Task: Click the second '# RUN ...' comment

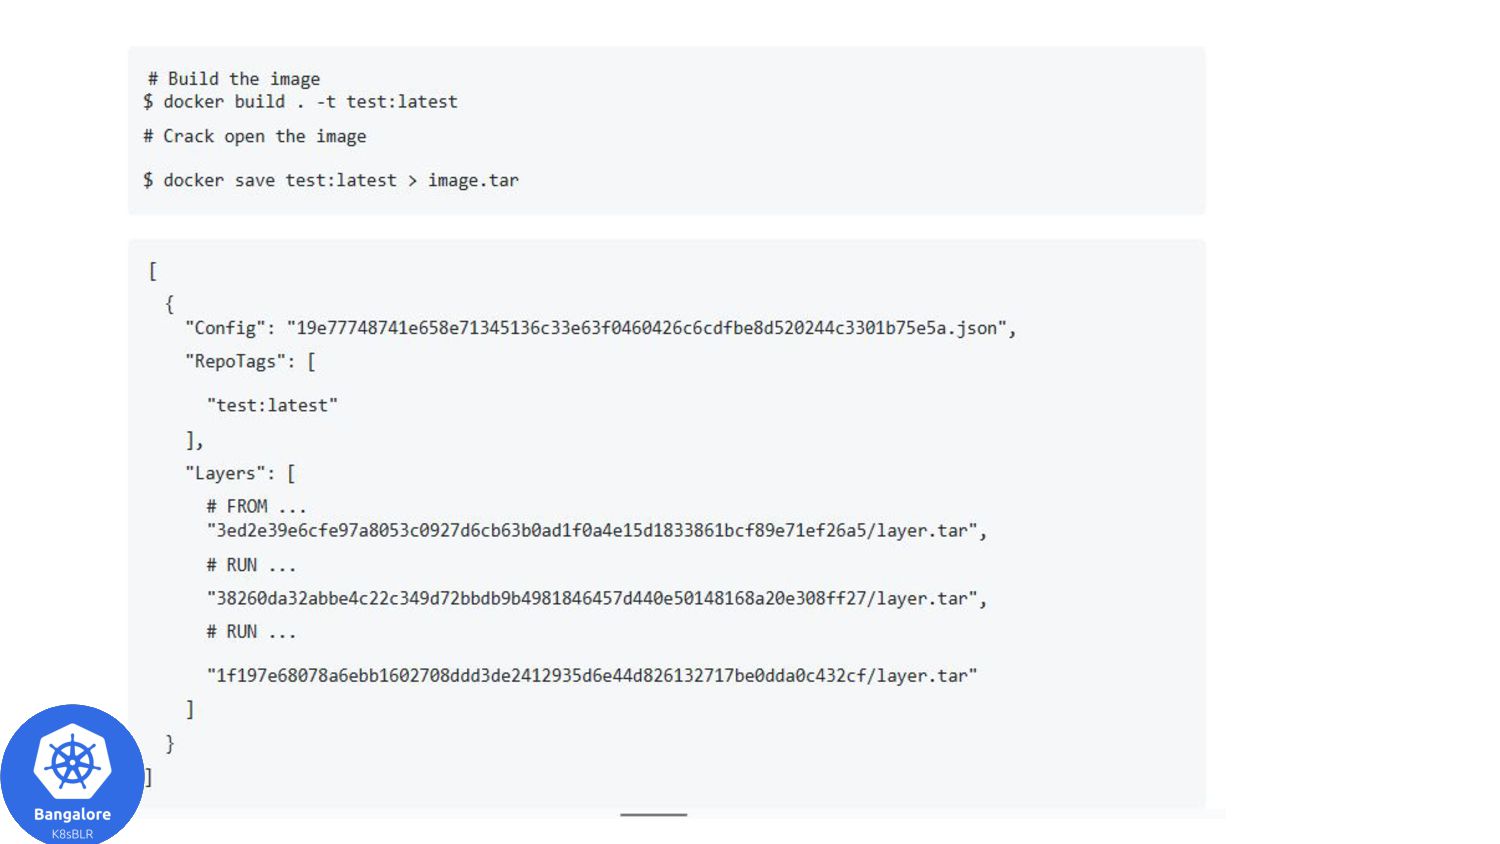Action: 251,632
